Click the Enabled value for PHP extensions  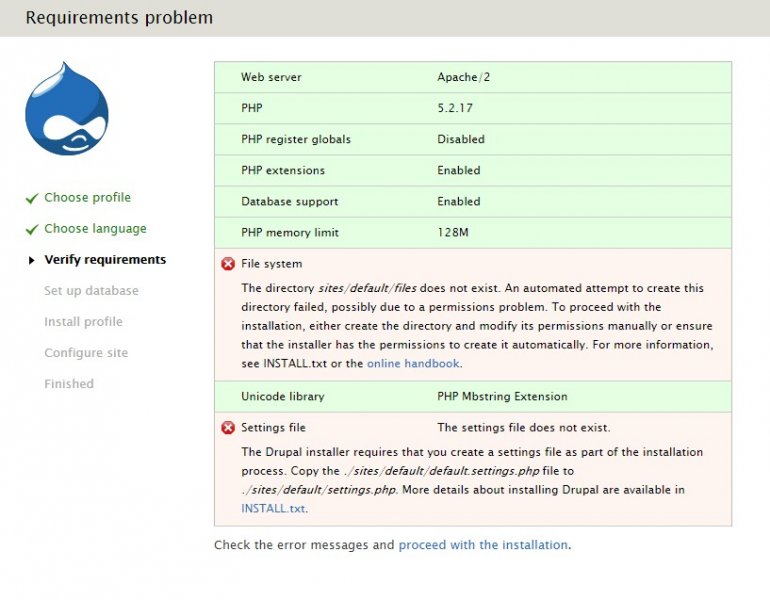pos(459,170)
